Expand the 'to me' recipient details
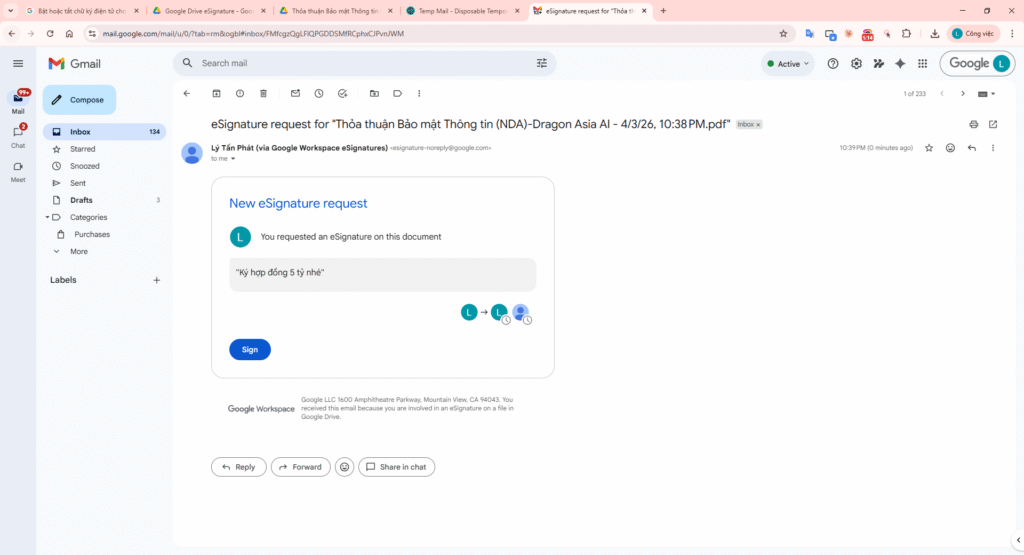Image resolution: width=1024 pixels, height=555 pixels. tap(233, 159)
